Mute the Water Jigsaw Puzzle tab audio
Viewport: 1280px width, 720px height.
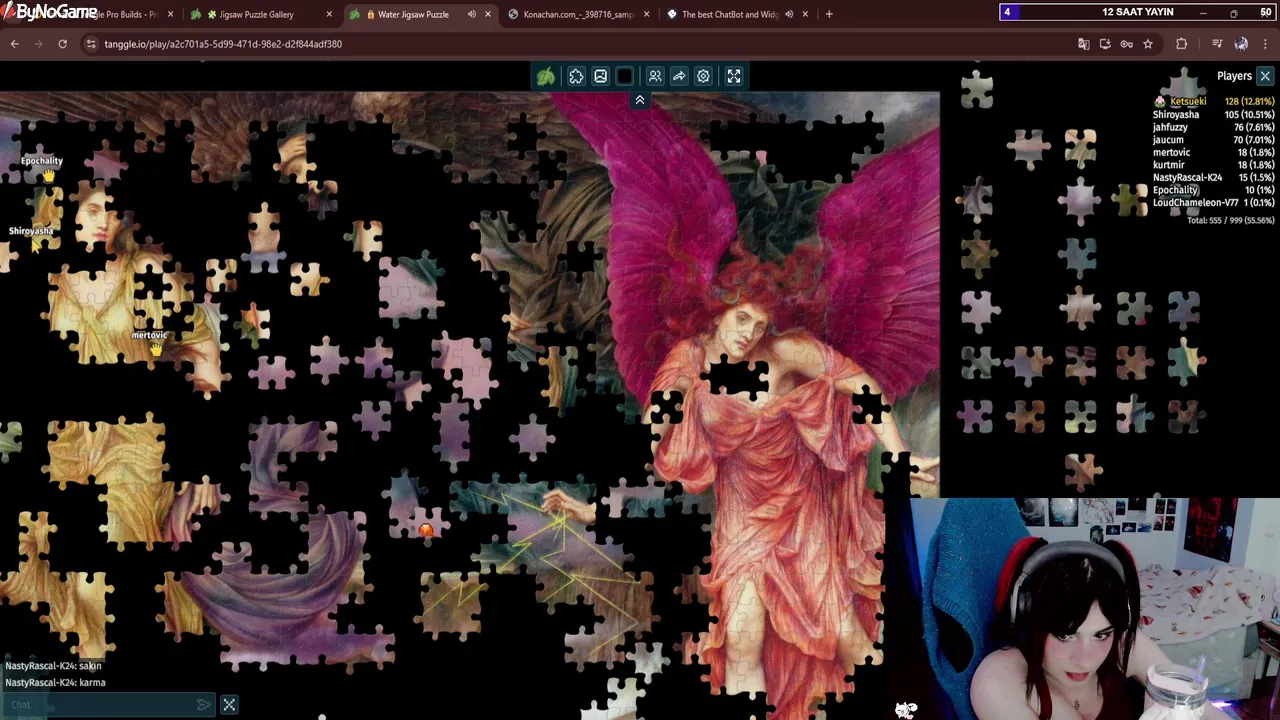[x=472, y=14]
